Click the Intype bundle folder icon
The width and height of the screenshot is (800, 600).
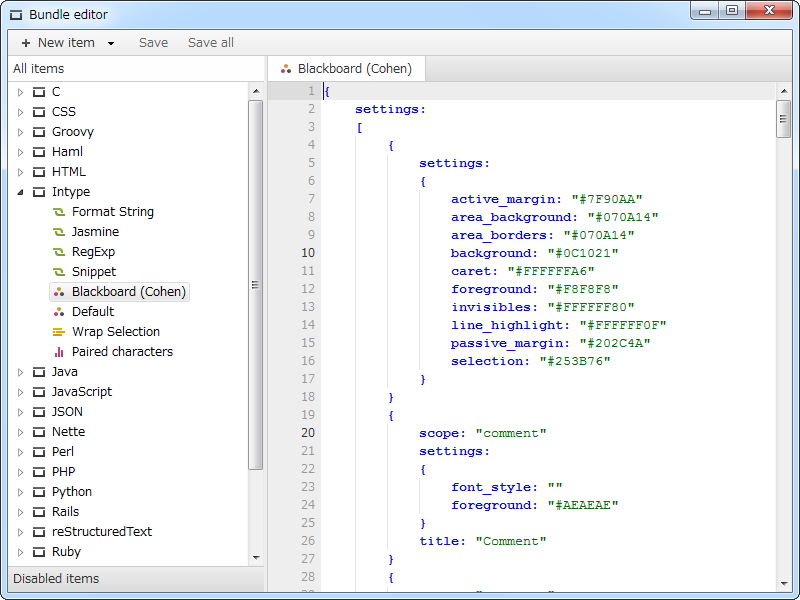pyautogui.click(x=39, y=192)
